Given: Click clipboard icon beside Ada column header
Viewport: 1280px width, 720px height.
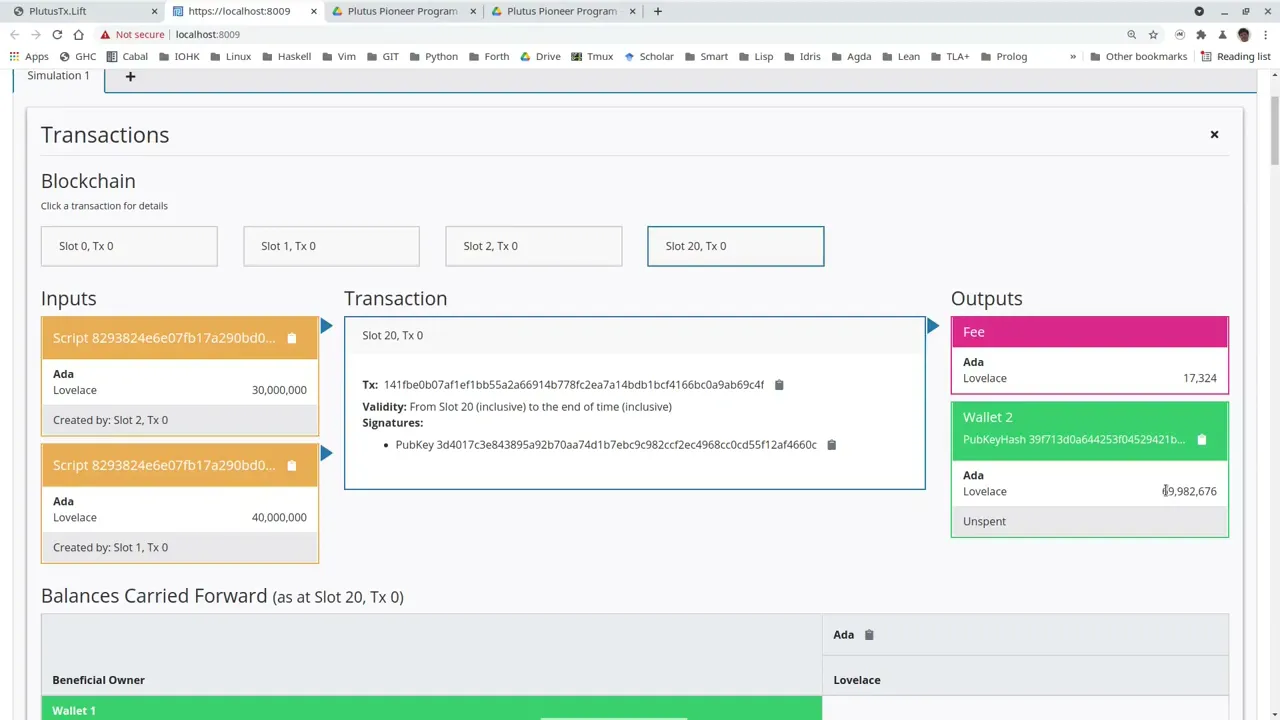Looking at the screenshot, I should (869, 635).
